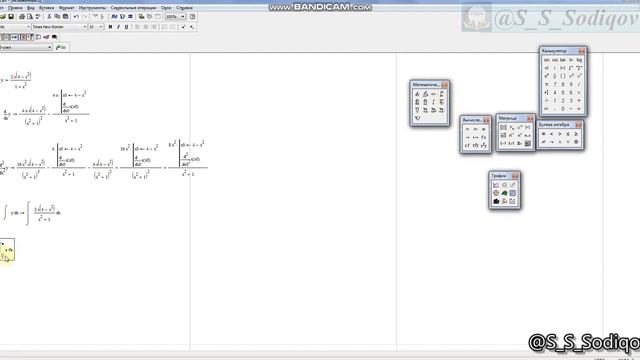Toggle Bold formatting
The width and height of the screenshot is (640, 360).
point(110,27)
